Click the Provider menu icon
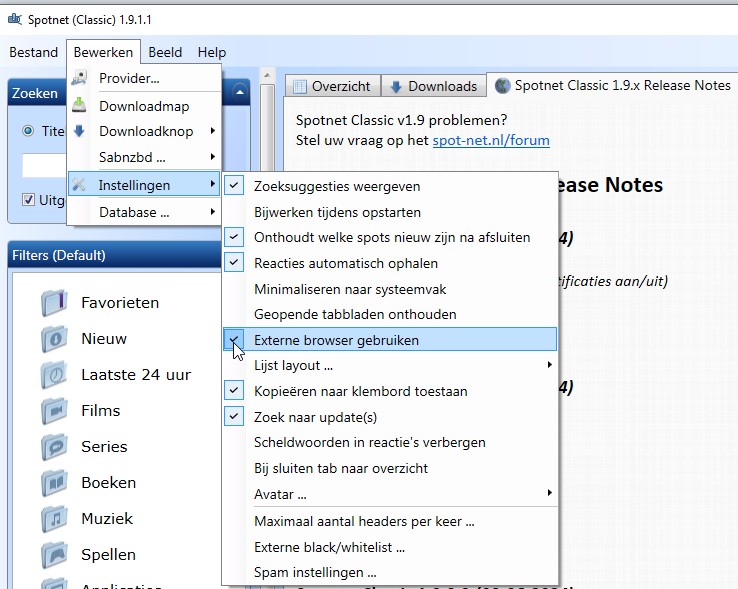 tap(79, 78)
